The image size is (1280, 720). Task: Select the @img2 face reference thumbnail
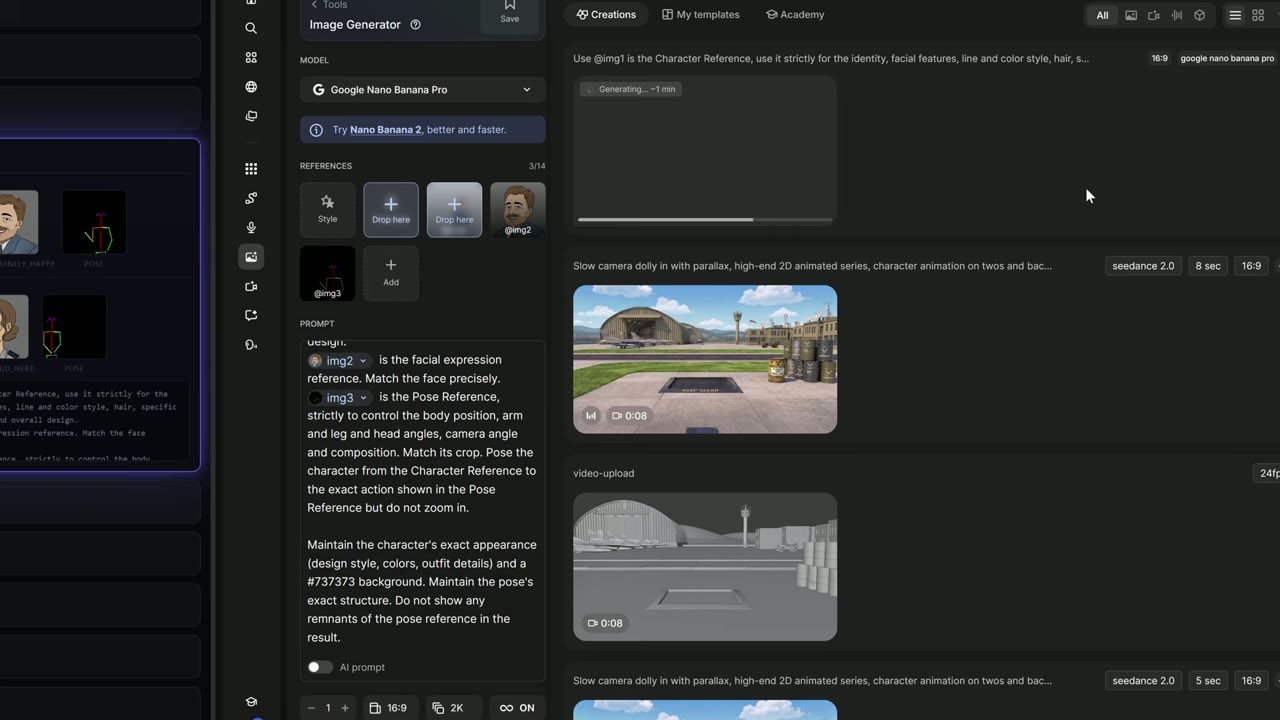point(517,210)
